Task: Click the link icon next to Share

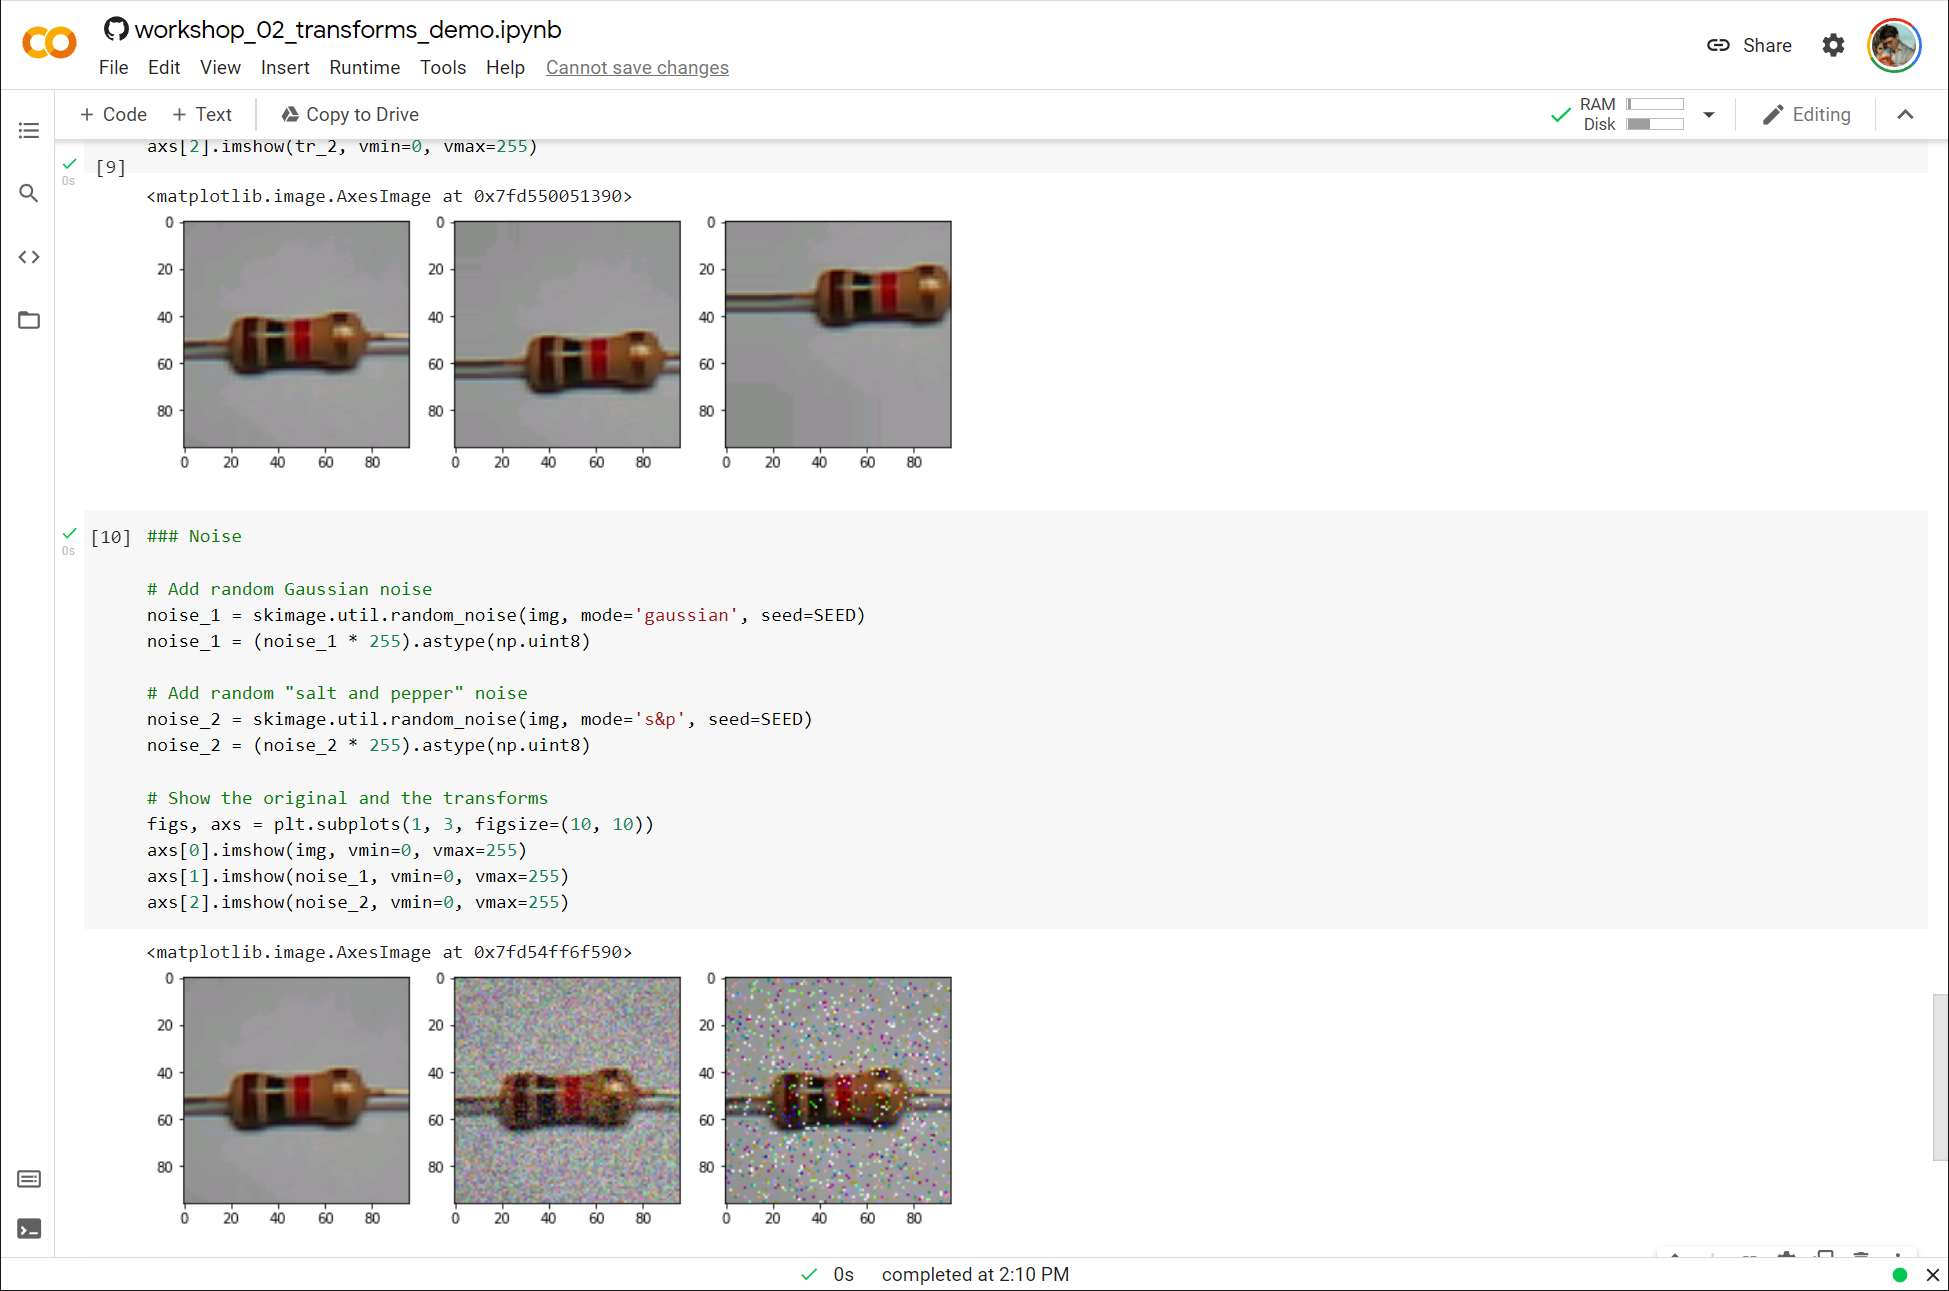Action: (x=1718, y=45)
